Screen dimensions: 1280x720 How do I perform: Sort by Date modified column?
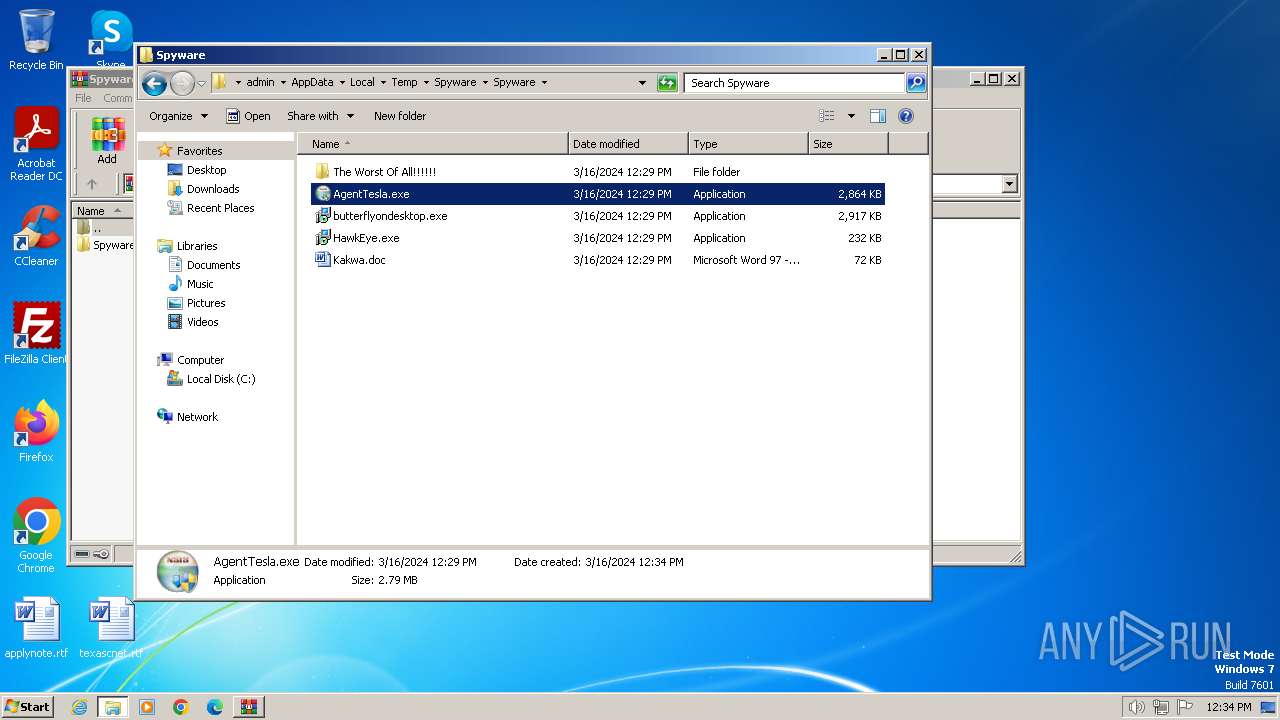(628, 144)
